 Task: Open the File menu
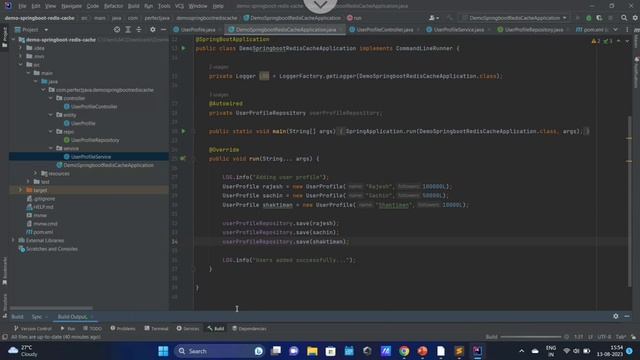click(22, 6)
